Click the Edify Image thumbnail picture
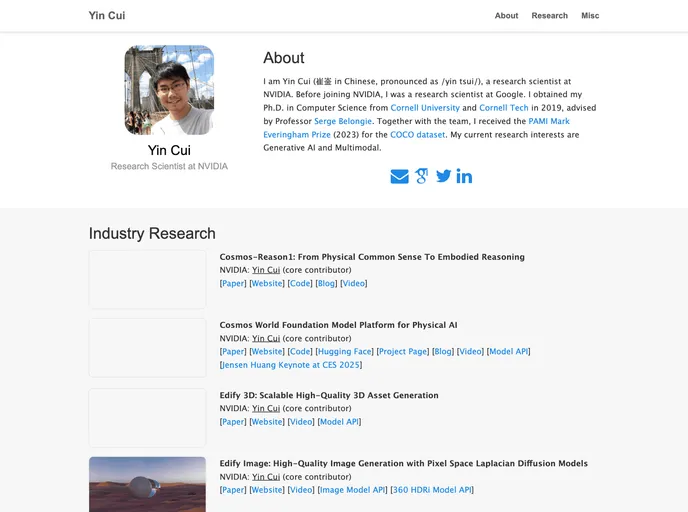 (147, 484)
